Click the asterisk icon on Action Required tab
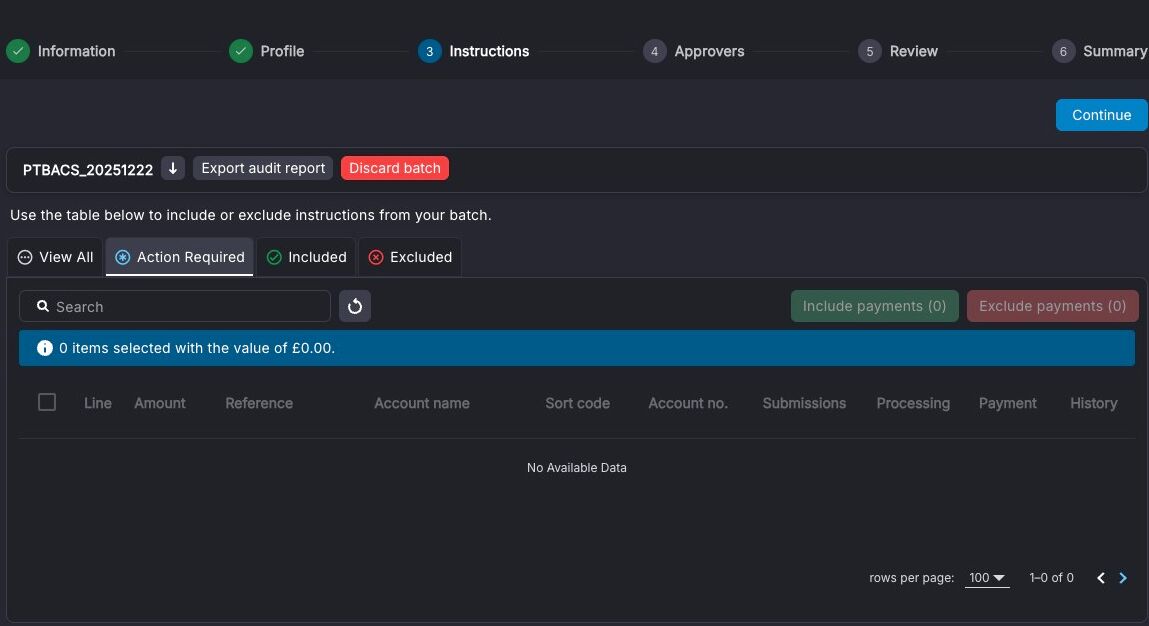1149x626 pixels. [122, 257]
